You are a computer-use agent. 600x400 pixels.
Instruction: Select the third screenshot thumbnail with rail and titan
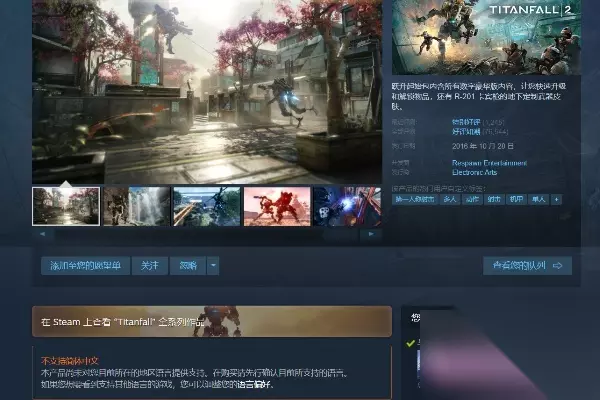[207, 206]
